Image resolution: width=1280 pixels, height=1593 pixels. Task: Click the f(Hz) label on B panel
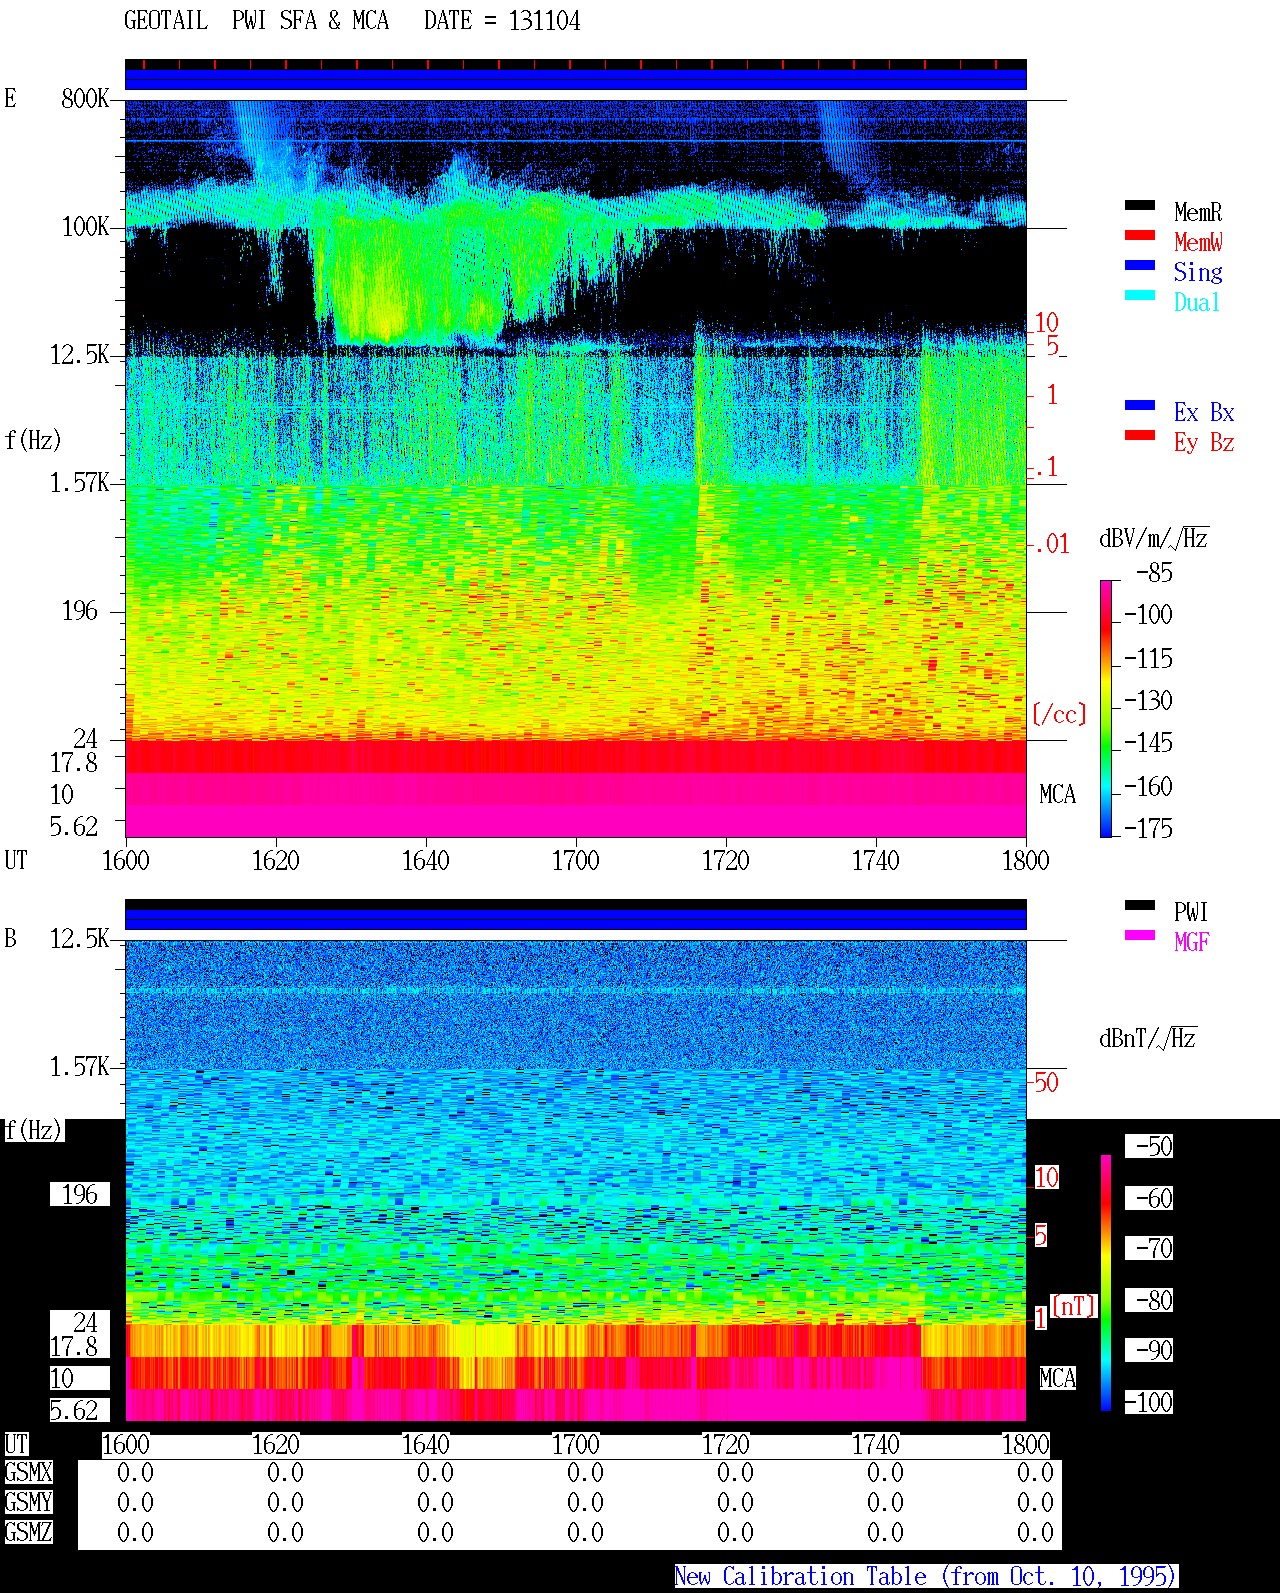[x=33, y=1131]
